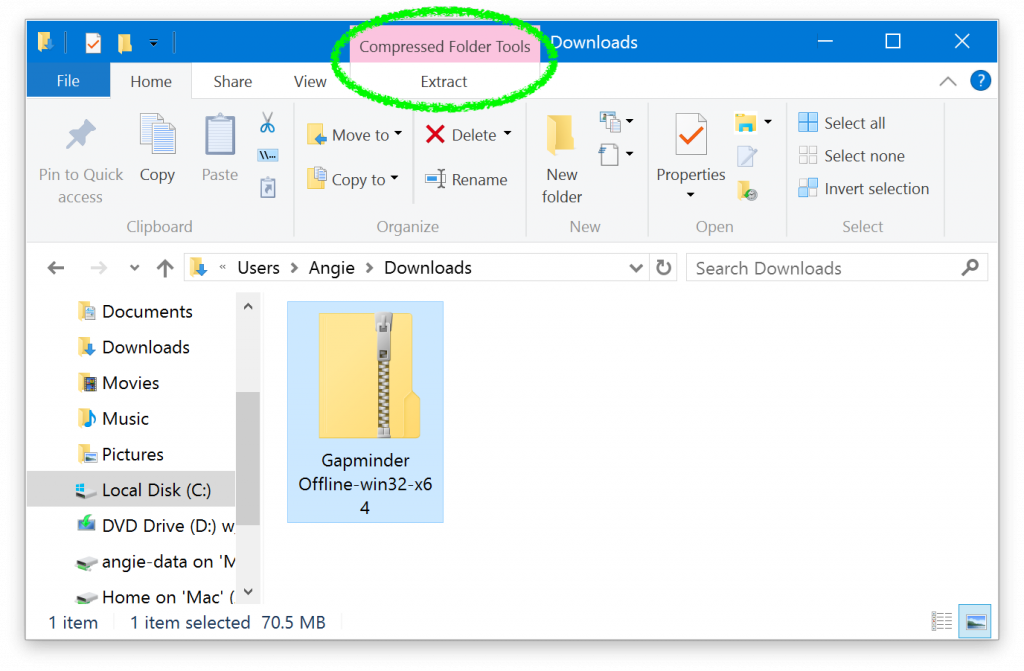Screen dimensions: 1024x671
Task: Select DVD Drive (D:)
Action: click(155, 525)
